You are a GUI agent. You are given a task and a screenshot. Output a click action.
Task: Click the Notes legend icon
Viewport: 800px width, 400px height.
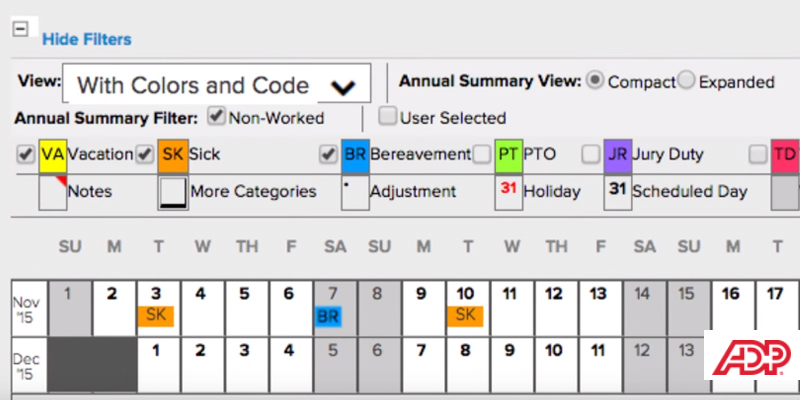(x=52, y=191)
